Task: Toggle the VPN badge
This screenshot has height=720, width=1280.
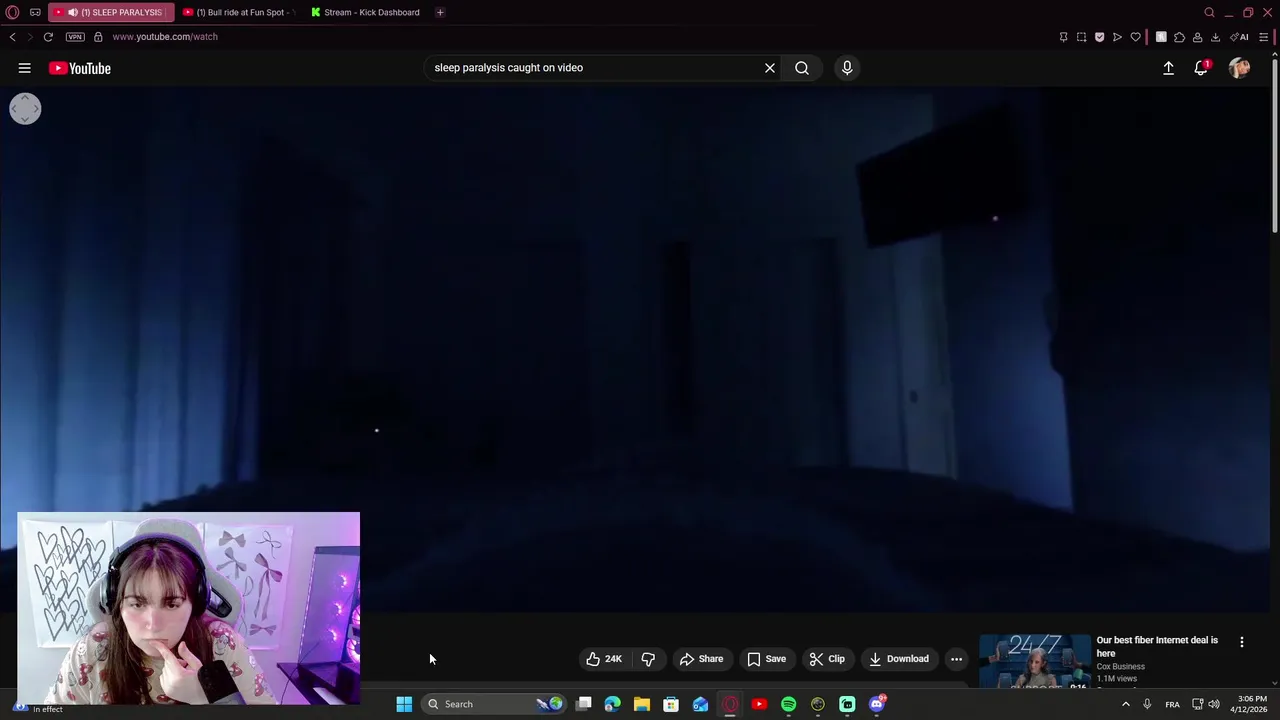Action: (75, 37)
